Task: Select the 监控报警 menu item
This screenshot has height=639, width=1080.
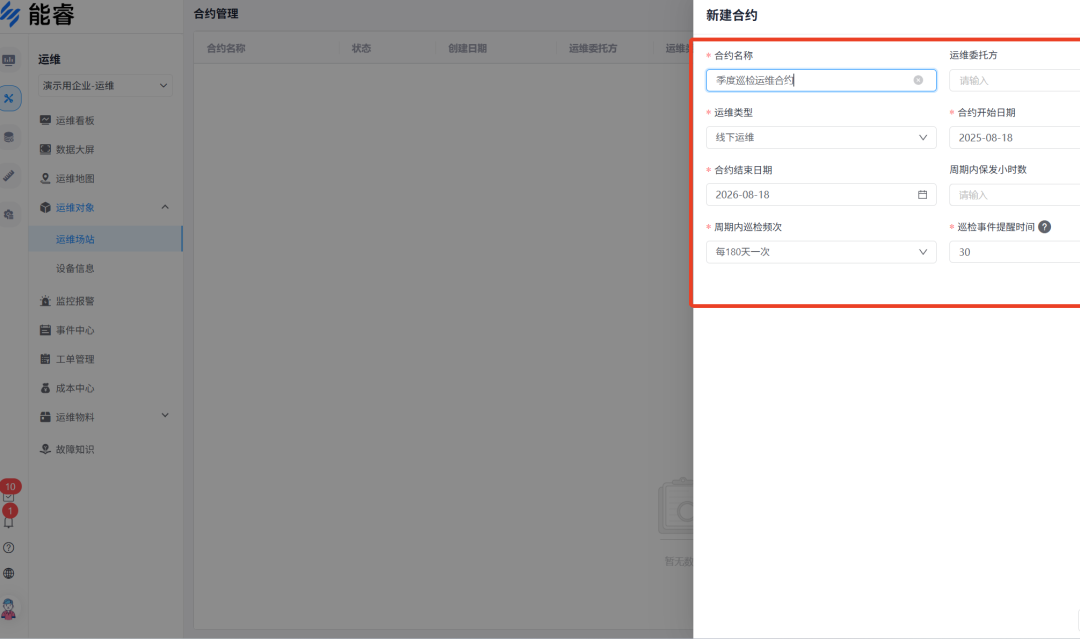Action: click(75, 300)
